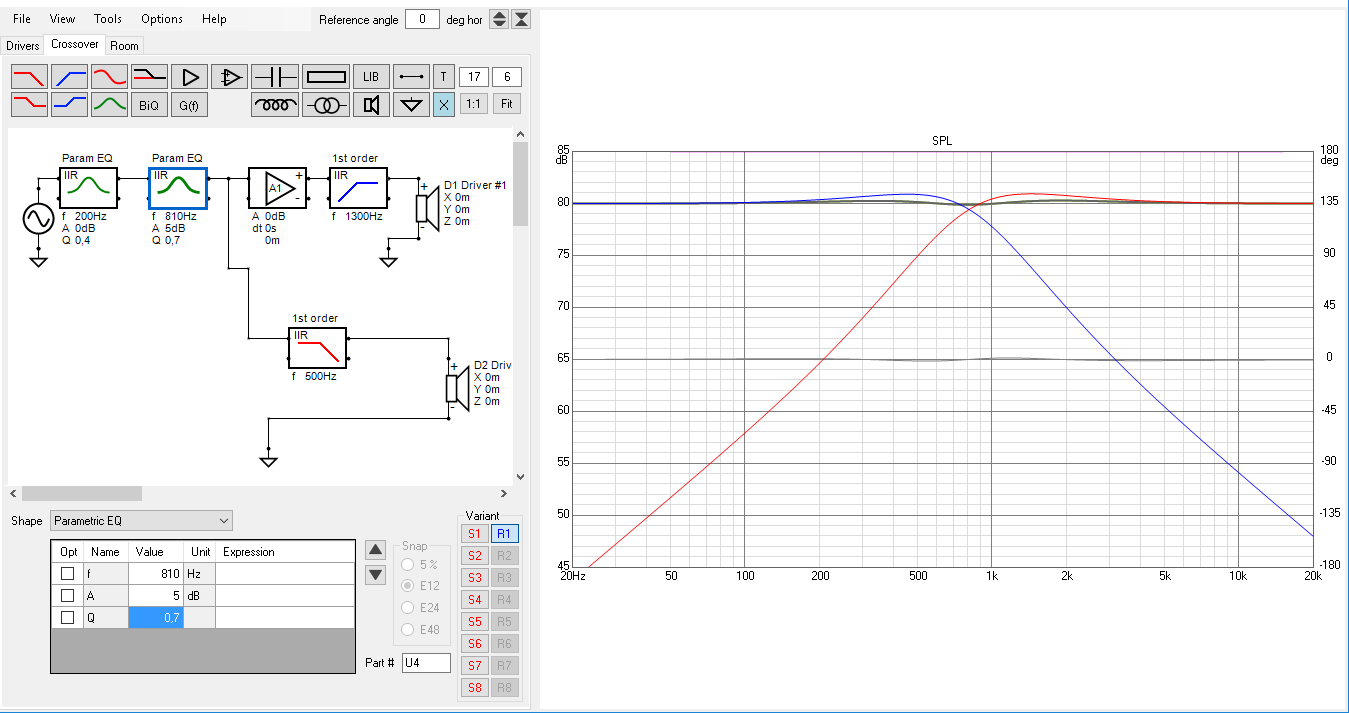Switch to the Room tab

click(125, 46)
